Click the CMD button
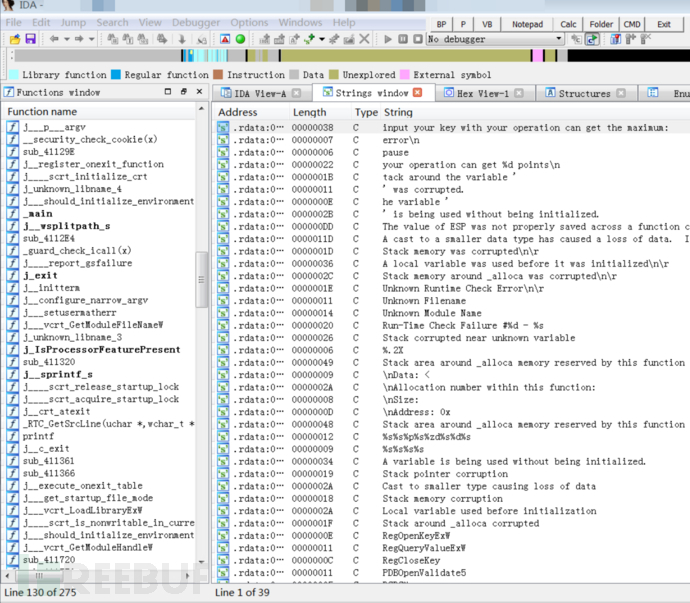This screenshot has width=690, height=603. click(x=632, y=23)
